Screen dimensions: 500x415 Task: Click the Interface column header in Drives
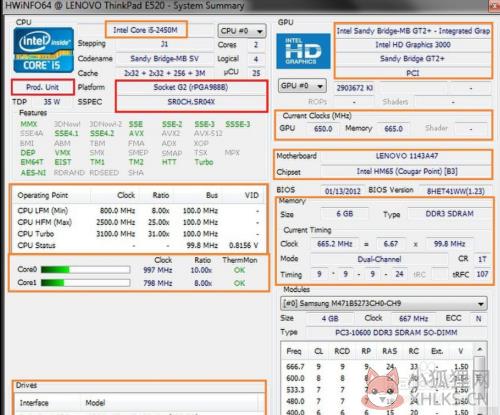(47, 403)
